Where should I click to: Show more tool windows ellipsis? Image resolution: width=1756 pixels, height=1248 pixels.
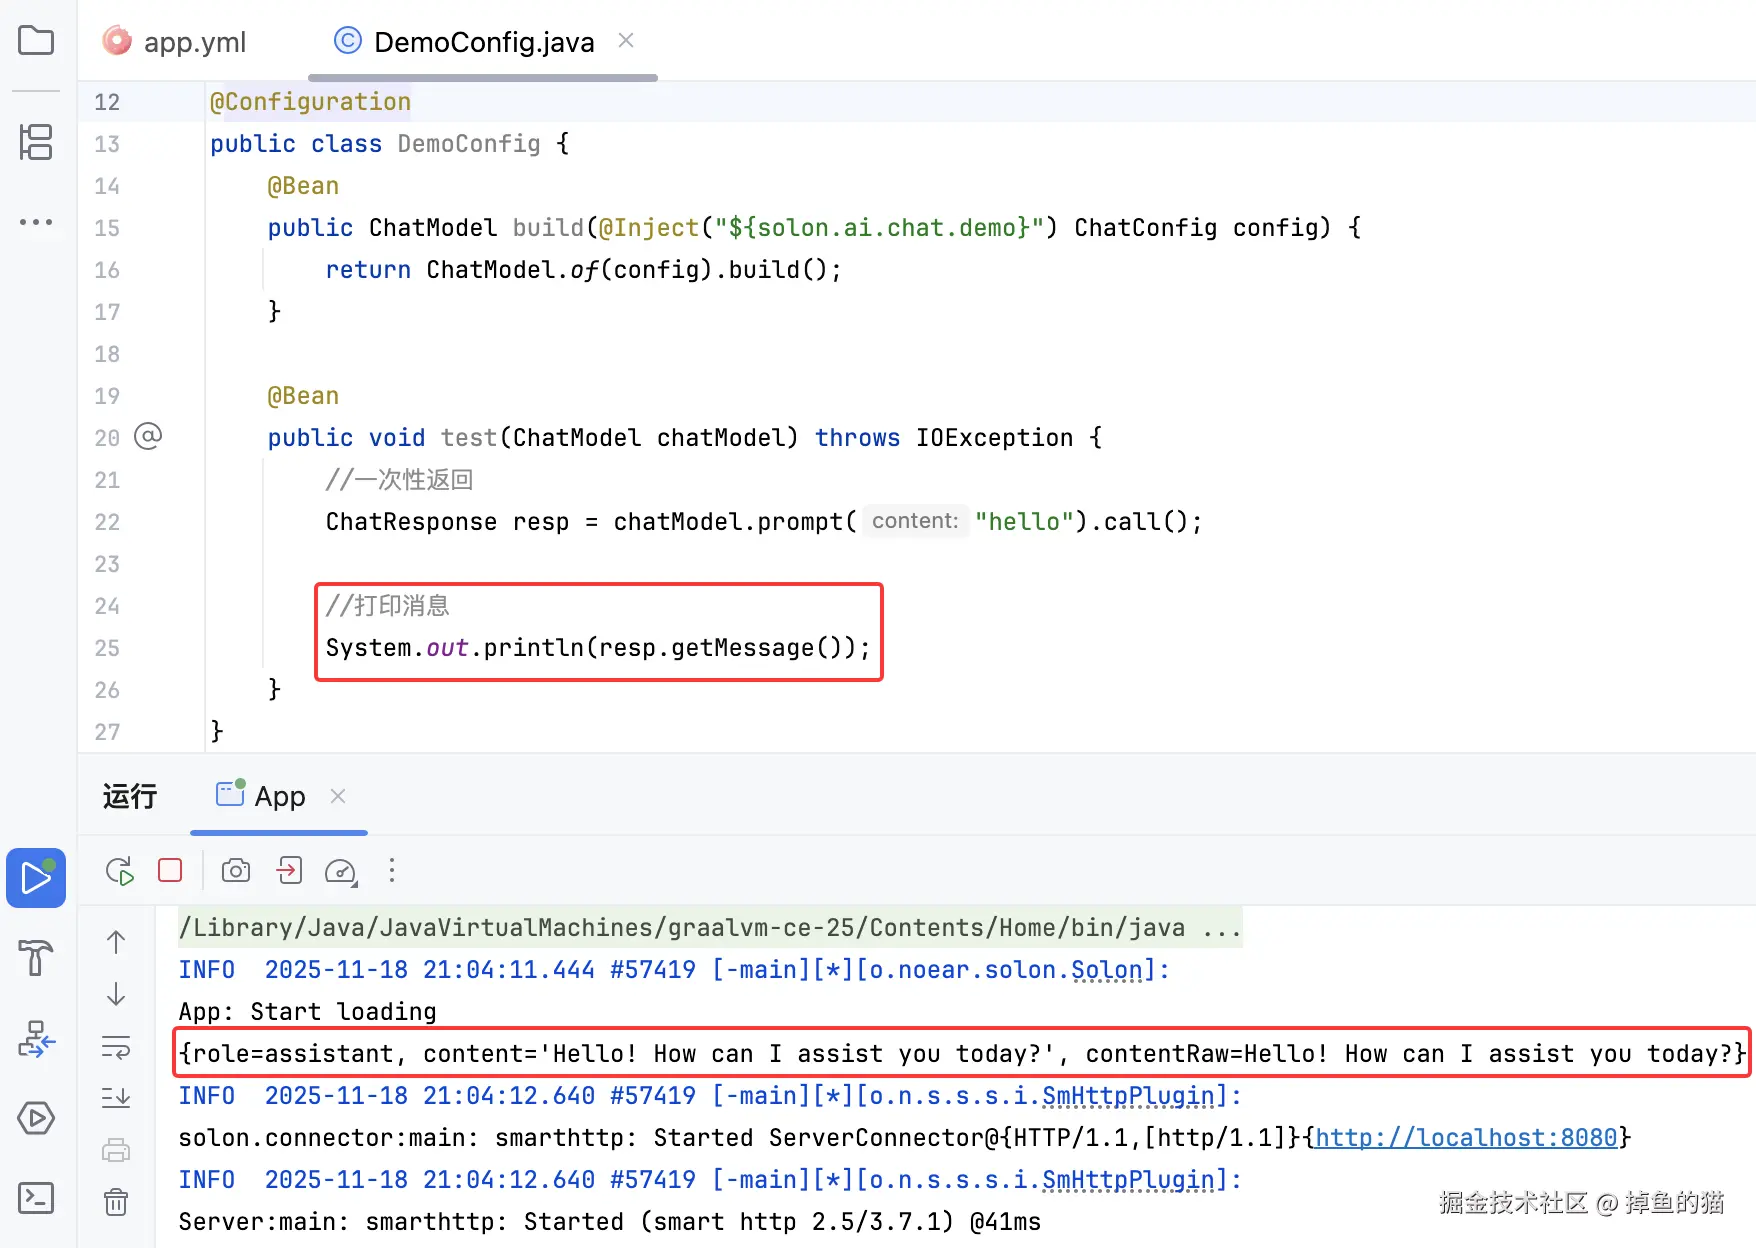tap(36, 222)
